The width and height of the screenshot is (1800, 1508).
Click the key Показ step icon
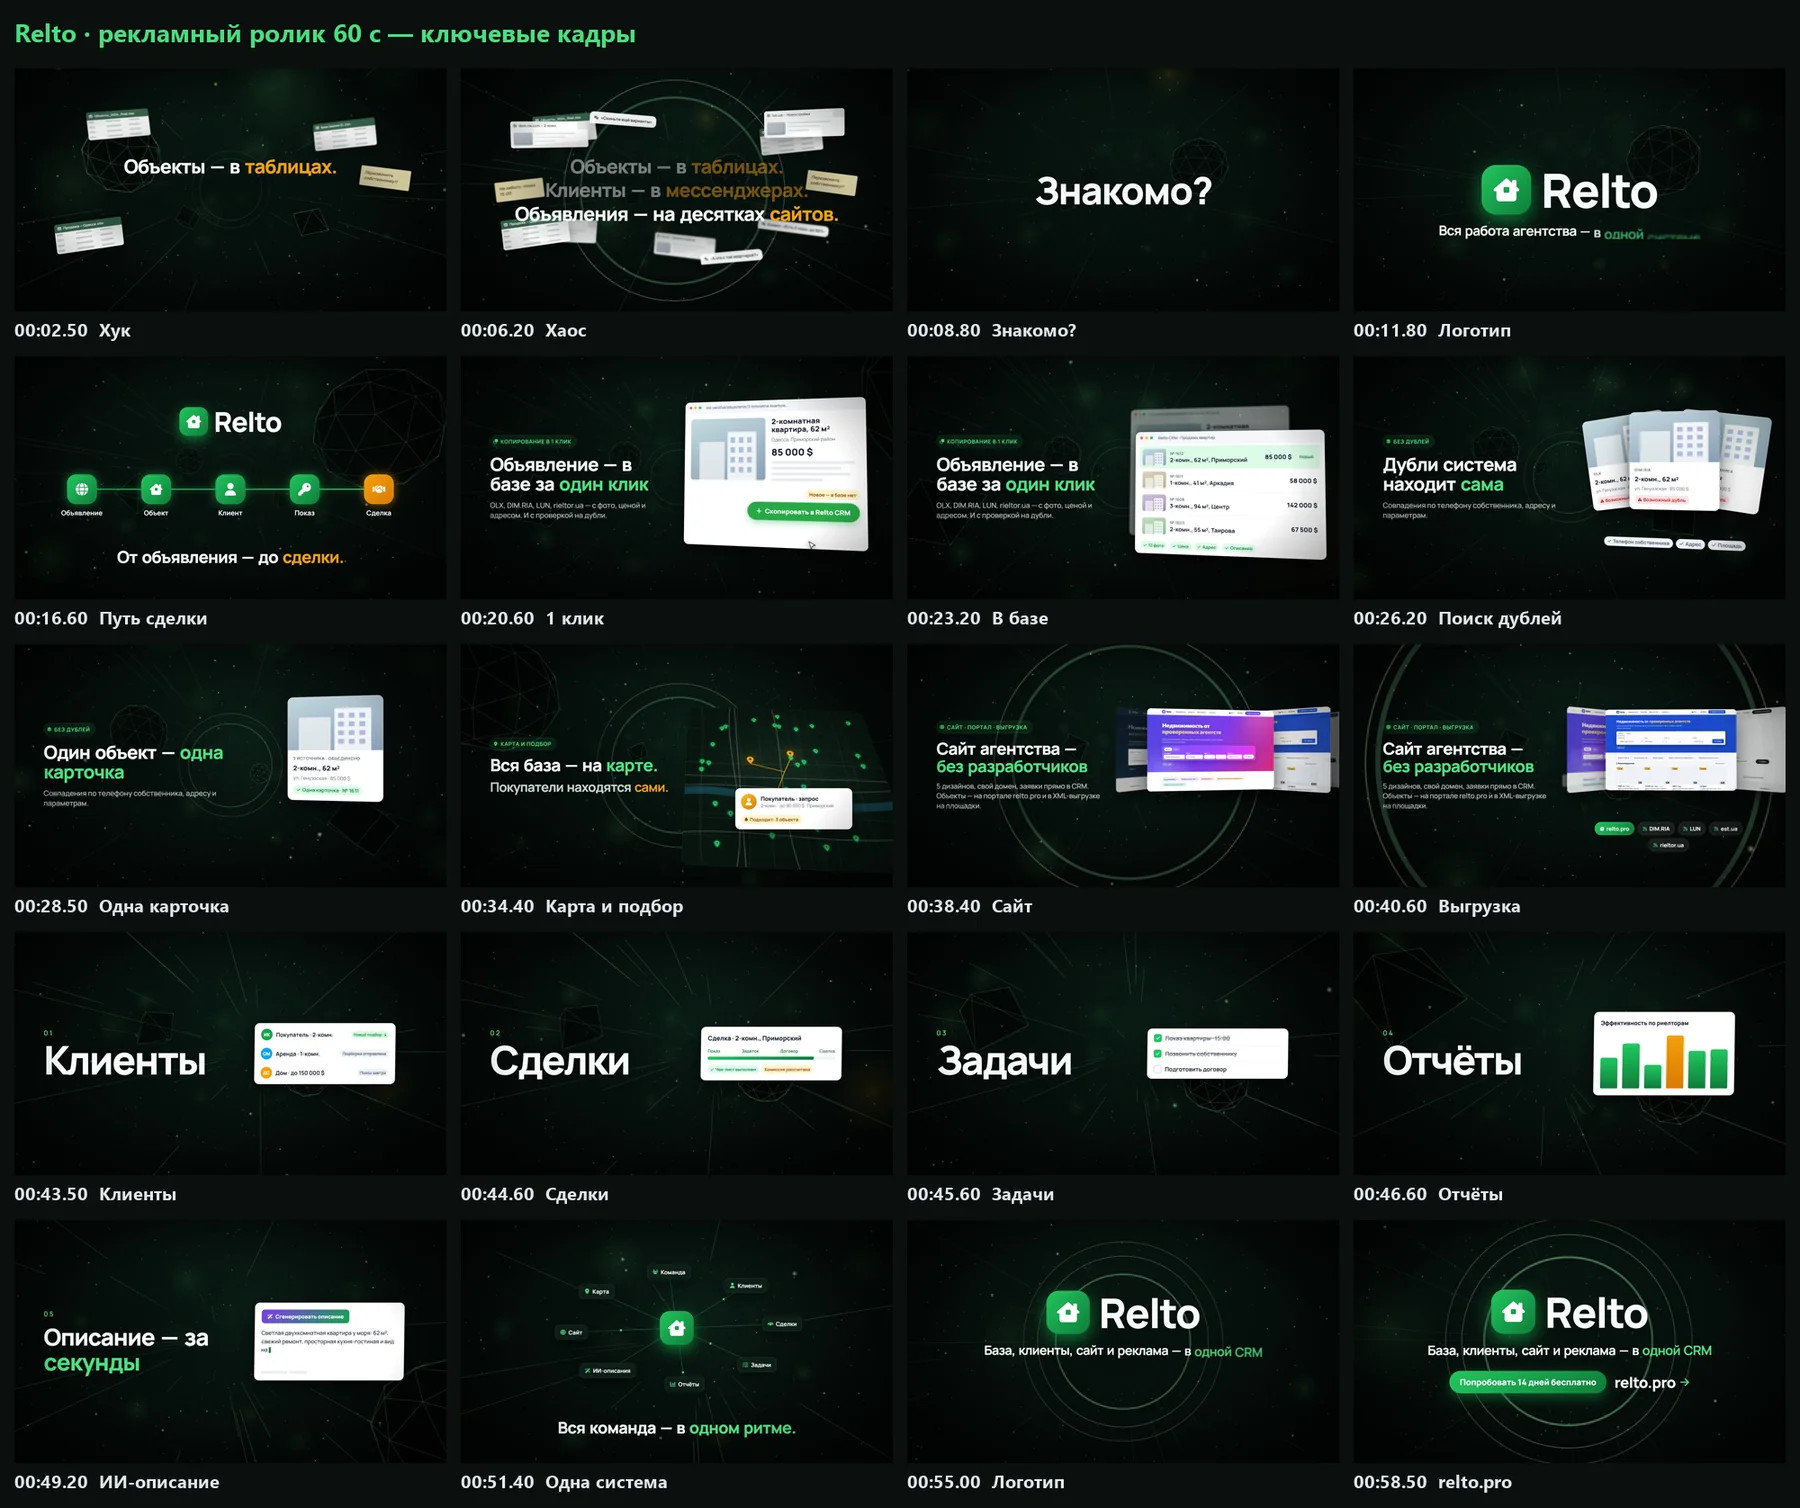[304, 489]
